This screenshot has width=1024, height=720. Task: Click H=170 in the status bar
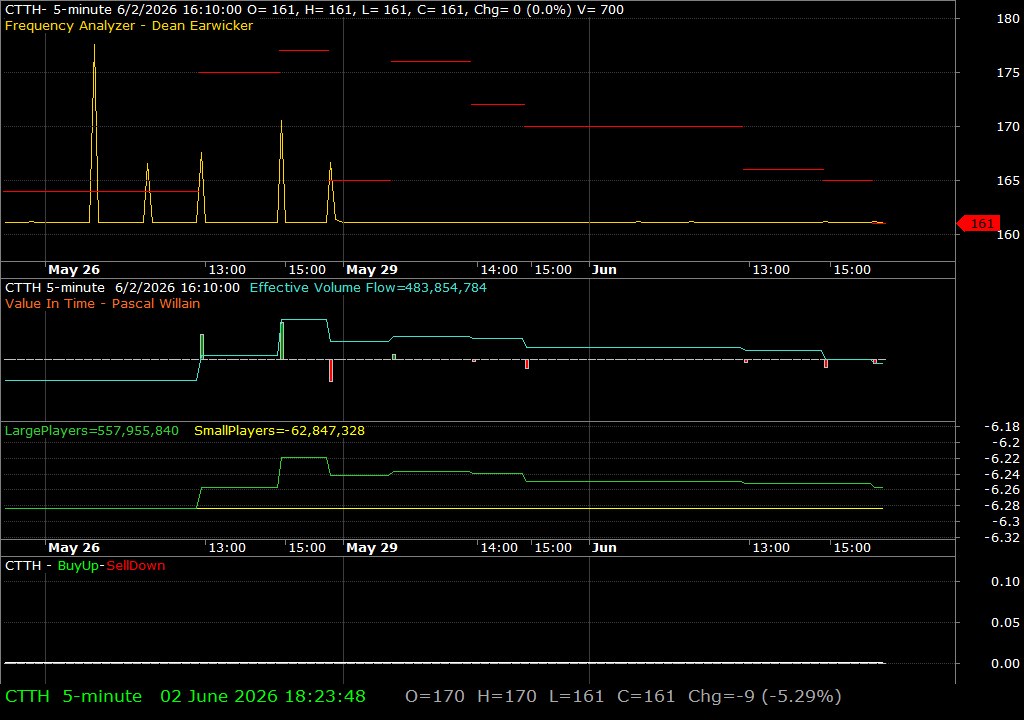point(507,696)
